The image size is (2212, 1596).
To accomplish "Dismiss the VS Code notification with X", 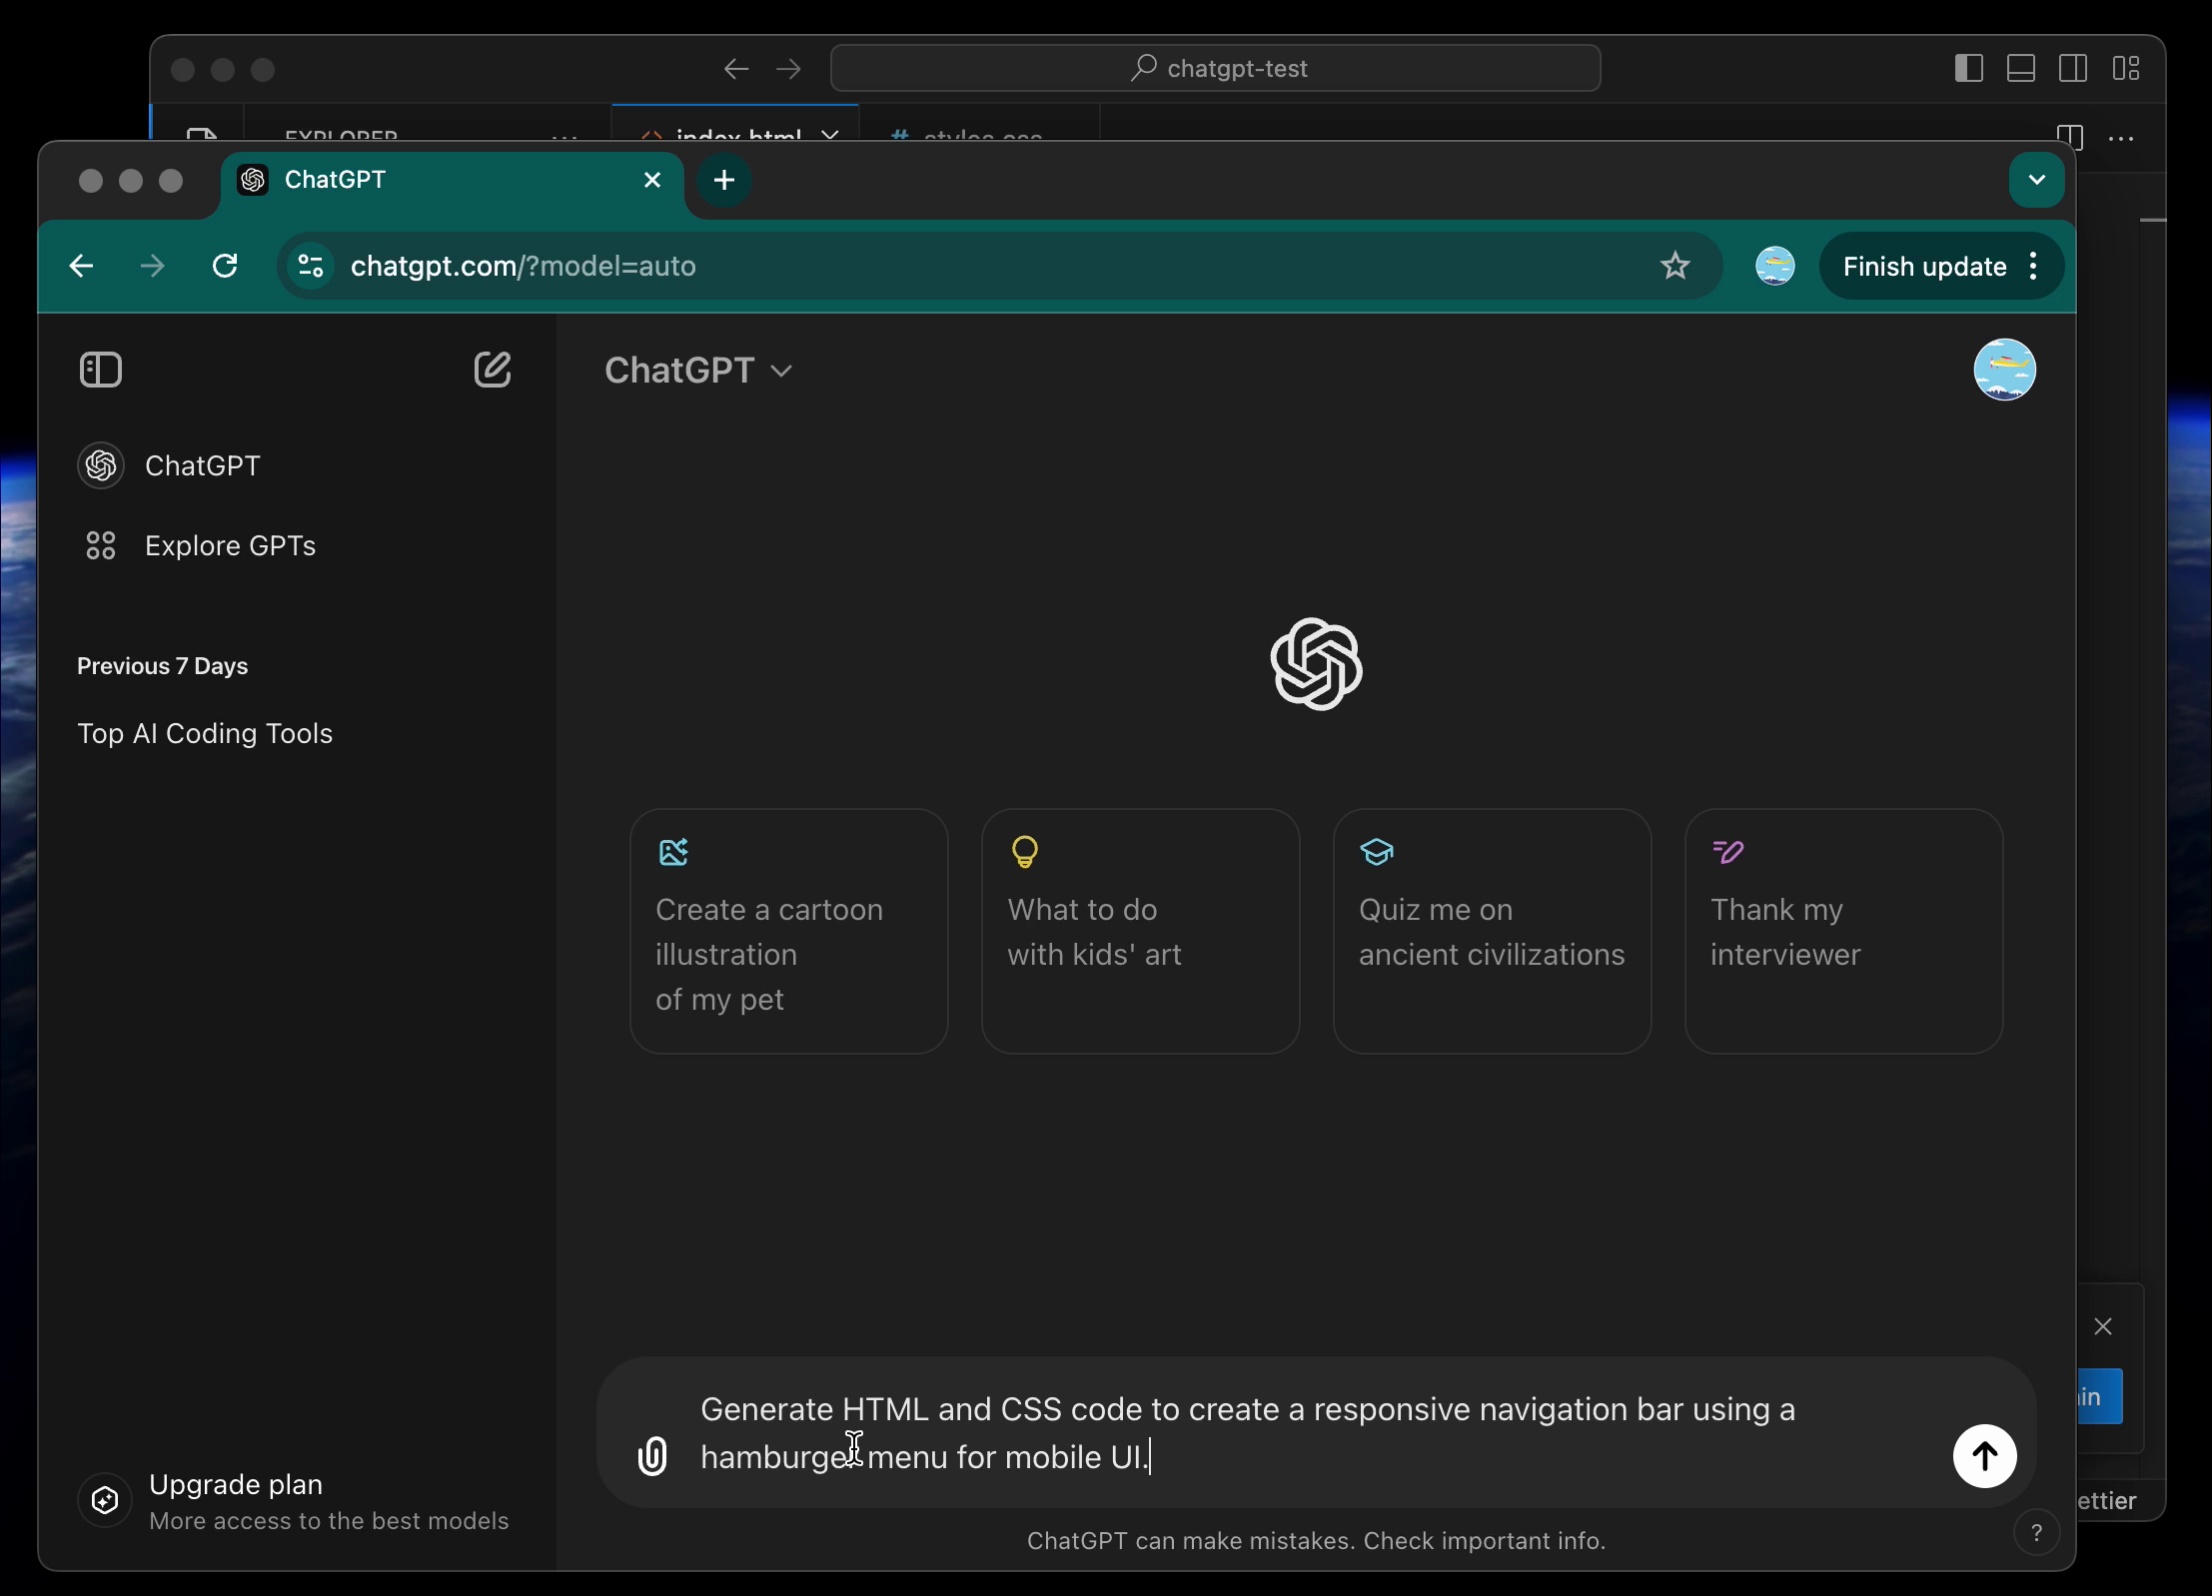I will (x=2103, y=1326).
